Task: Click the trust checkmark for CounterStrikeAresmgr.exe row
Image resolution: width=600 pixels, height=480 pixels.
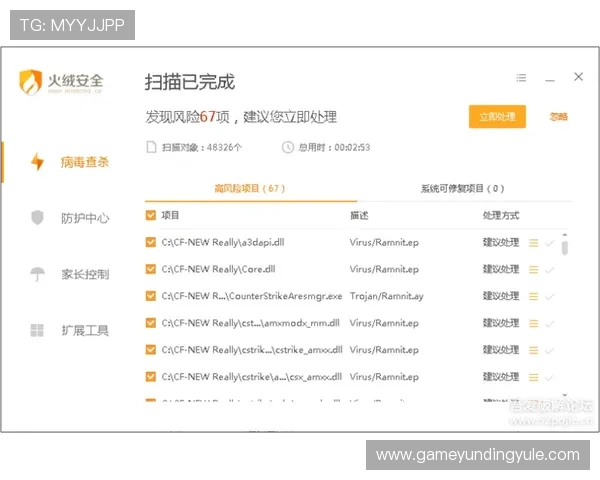Action: pyautogui.click(x=549, y=297)
